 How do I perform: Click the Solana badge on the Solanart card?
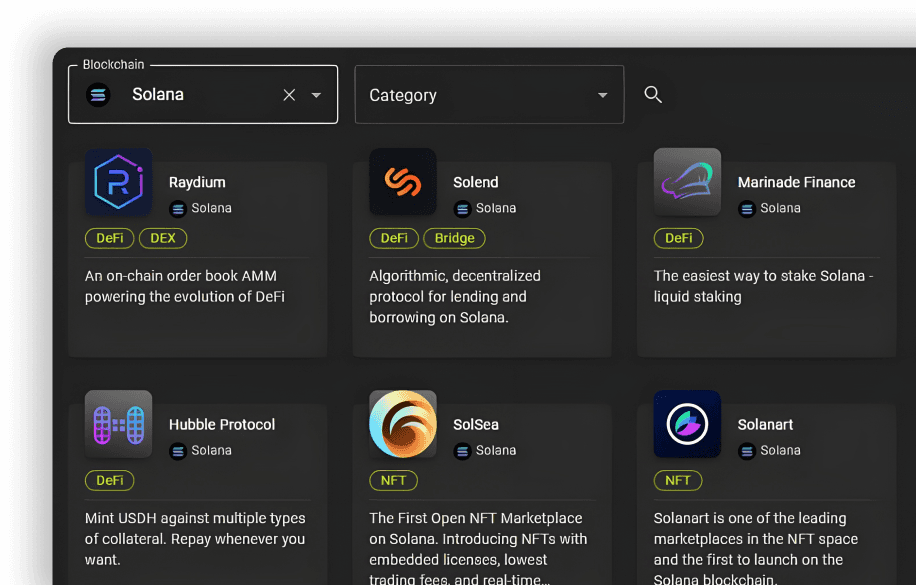pos(769,450)
